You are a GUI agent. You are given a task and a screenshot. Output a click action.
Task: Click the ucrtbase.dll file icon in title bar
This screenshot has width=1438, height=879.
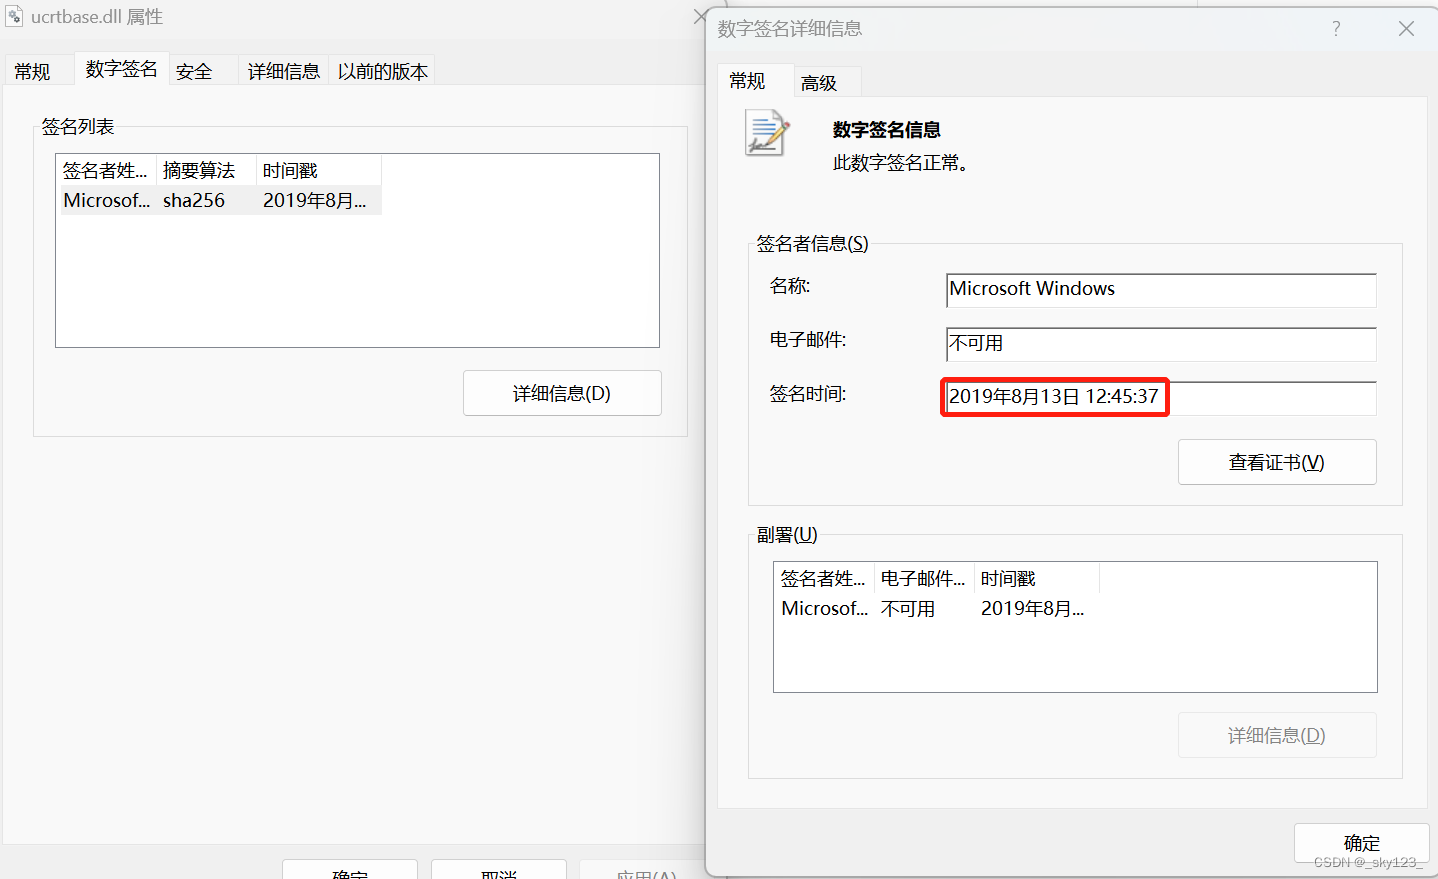point(14,16)
